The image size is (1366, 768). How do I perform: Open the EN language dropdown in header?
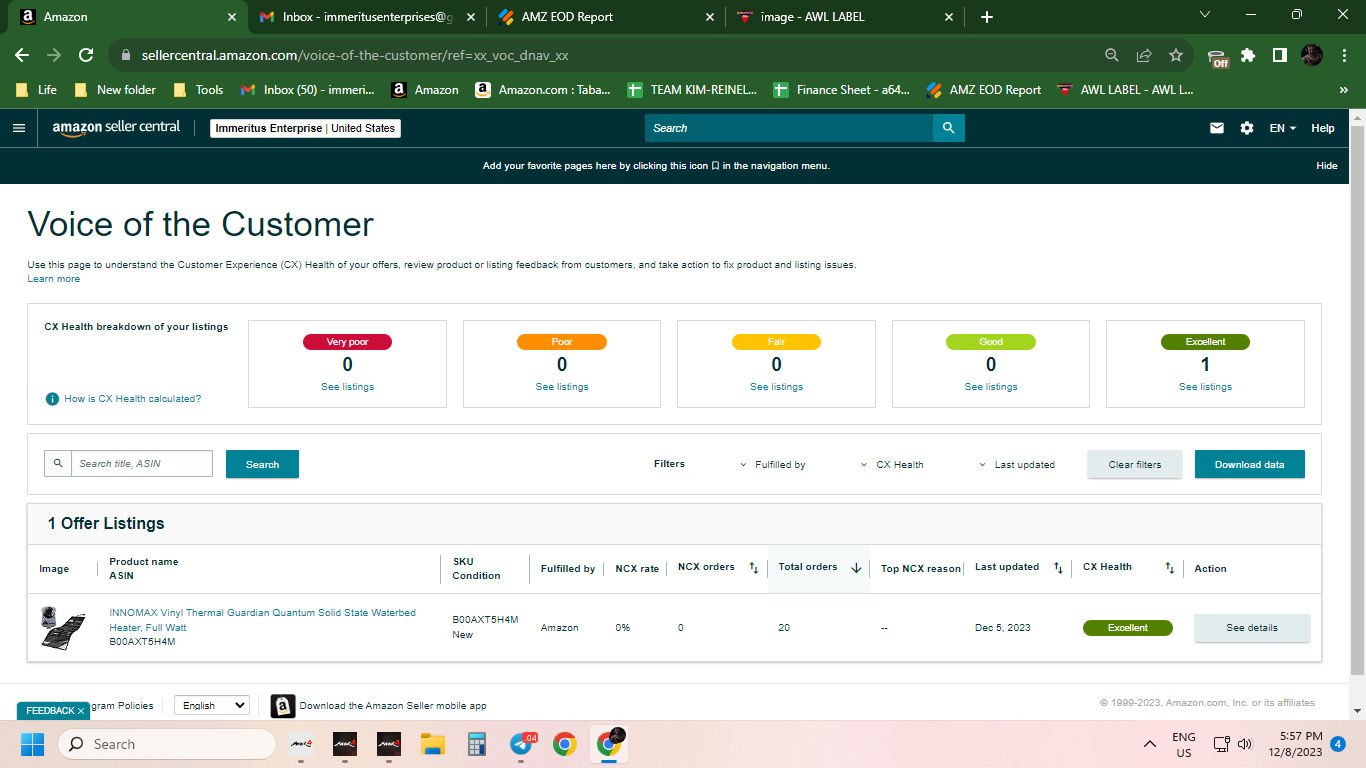click(x=1283, y=128)
